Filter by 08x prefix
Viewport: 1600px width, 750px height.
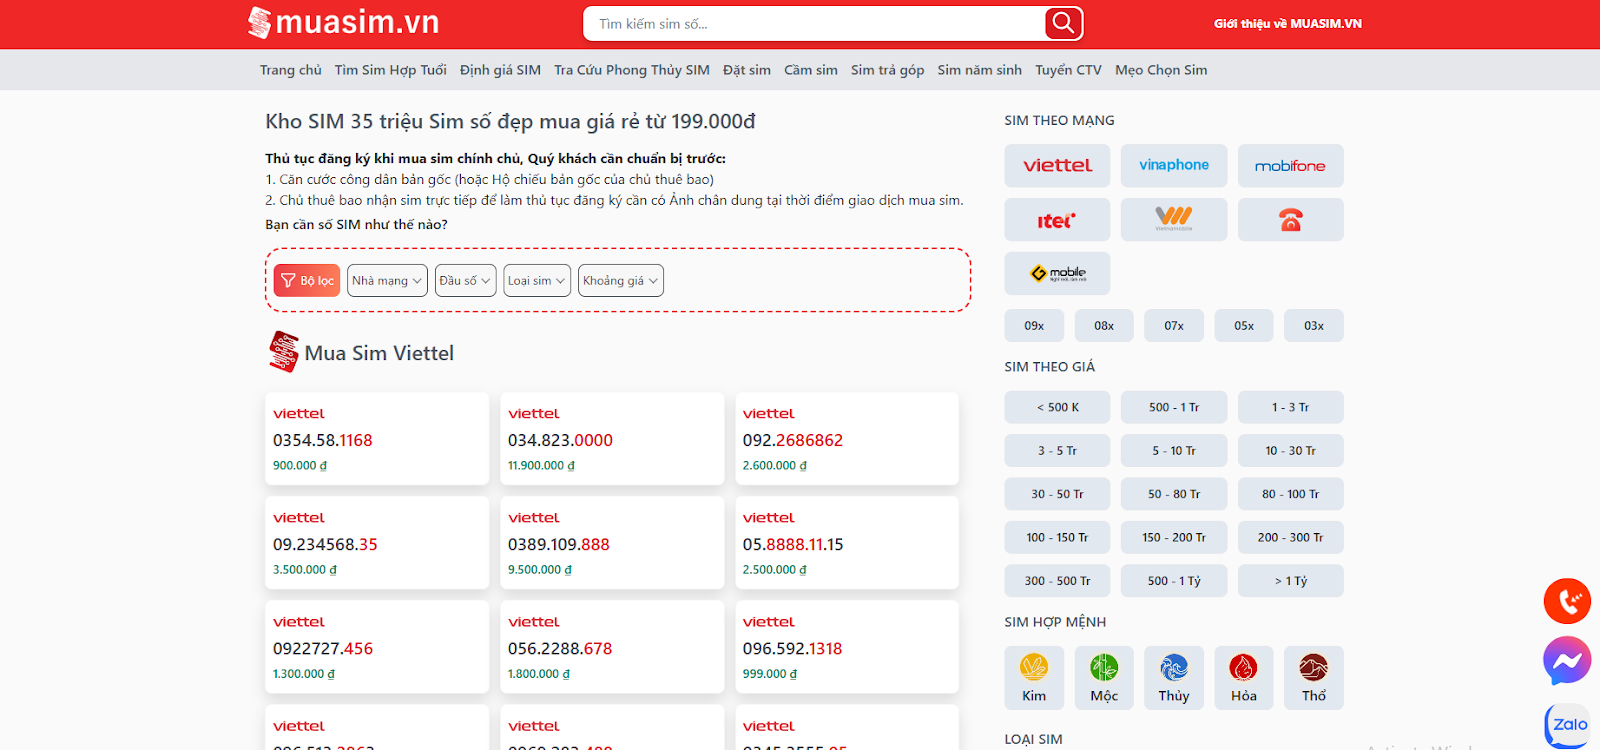coord(1104,326)
